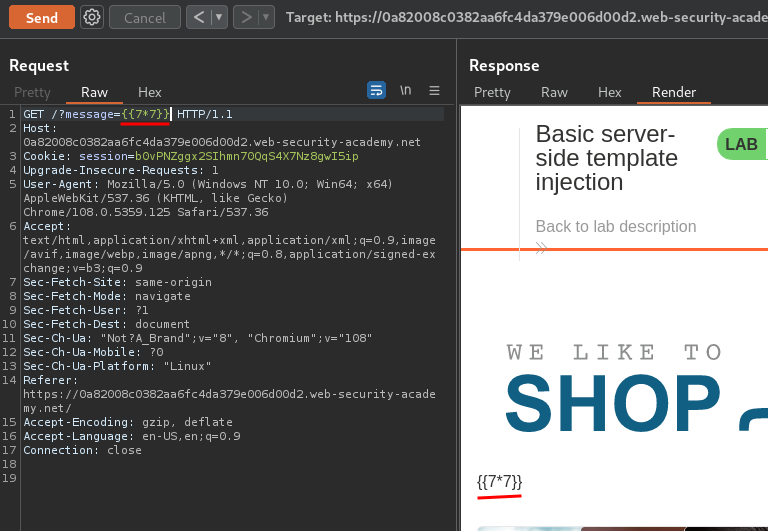
Task: Select the Response Hex tab
Action: (x=609, y=92)
